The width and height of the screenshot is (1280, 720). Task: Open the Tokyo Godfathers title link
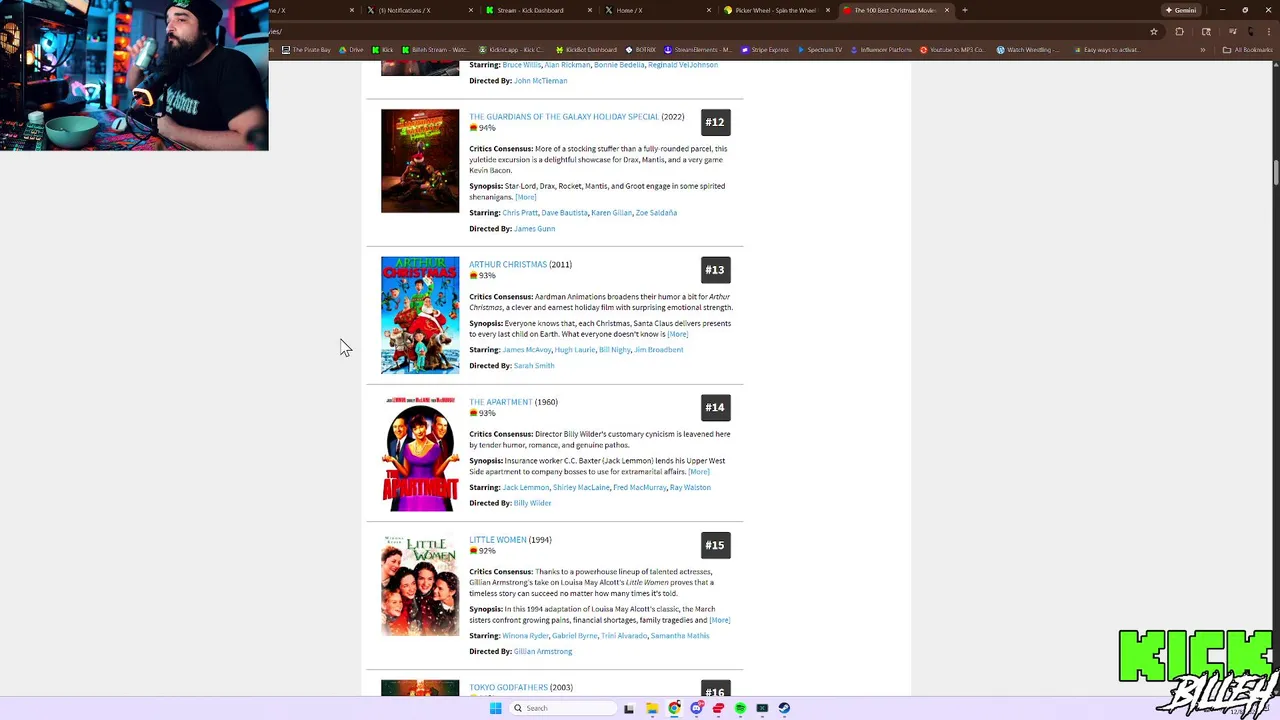pyautogui.click(x=508, y=688)
